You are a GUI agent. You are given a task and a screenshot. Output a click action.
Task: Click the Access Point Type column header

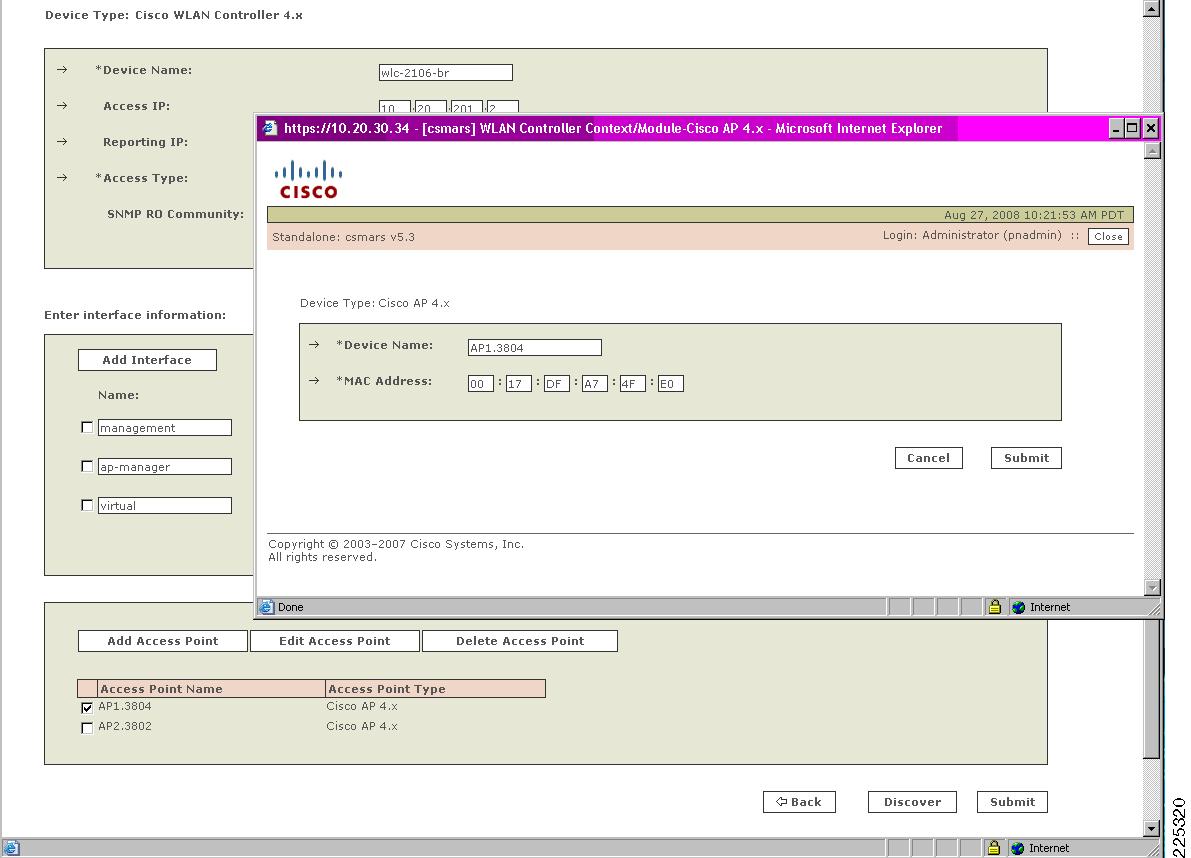pos(435,689)
